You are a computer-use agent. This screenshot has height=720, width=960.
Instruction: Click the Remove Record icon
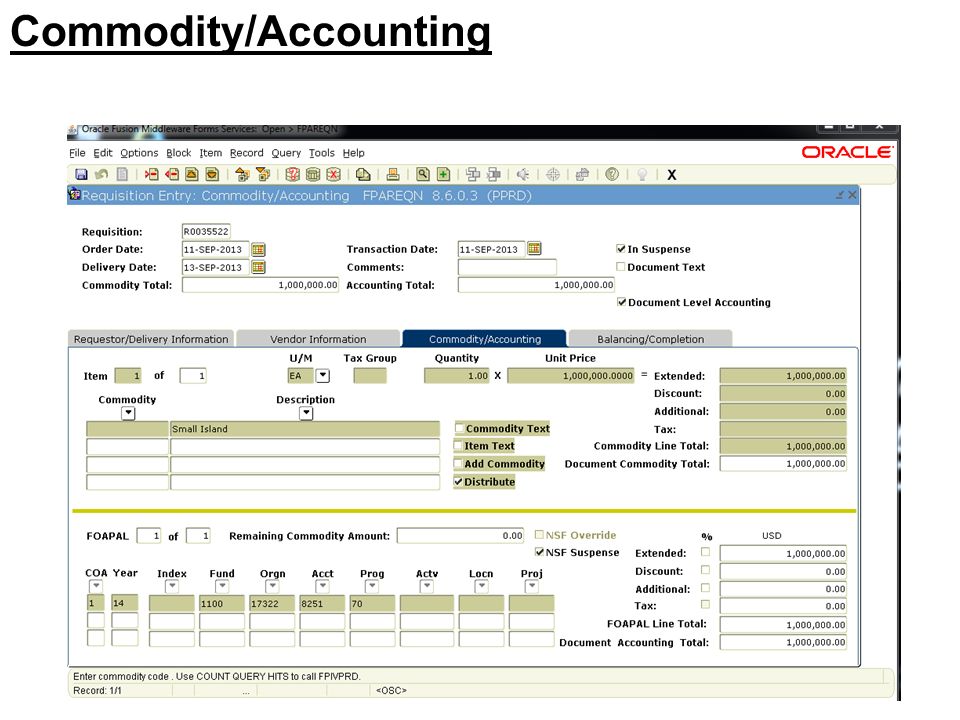[x=171, y=174]
